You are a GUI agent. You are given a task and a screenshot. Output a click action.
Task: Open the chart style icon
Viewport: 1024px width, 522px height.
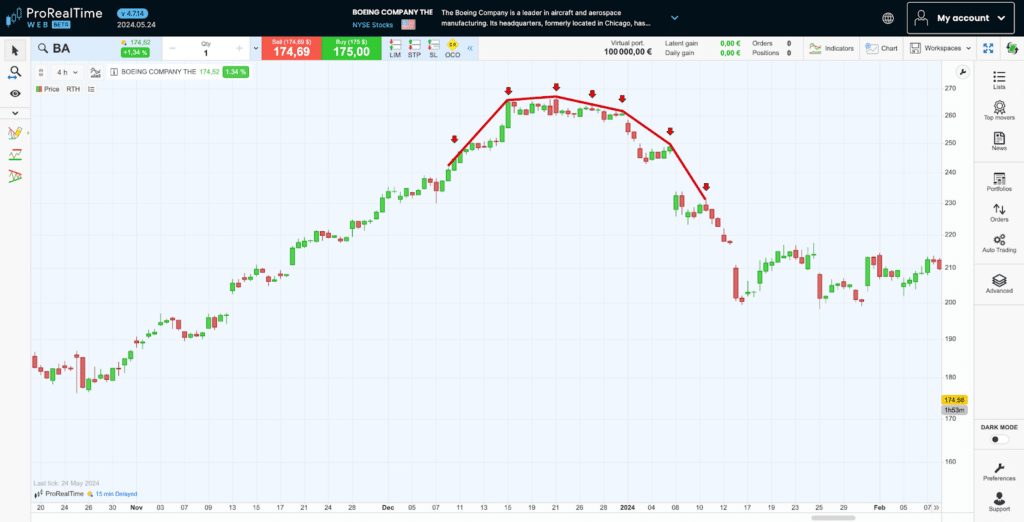[x=95, y=73]
